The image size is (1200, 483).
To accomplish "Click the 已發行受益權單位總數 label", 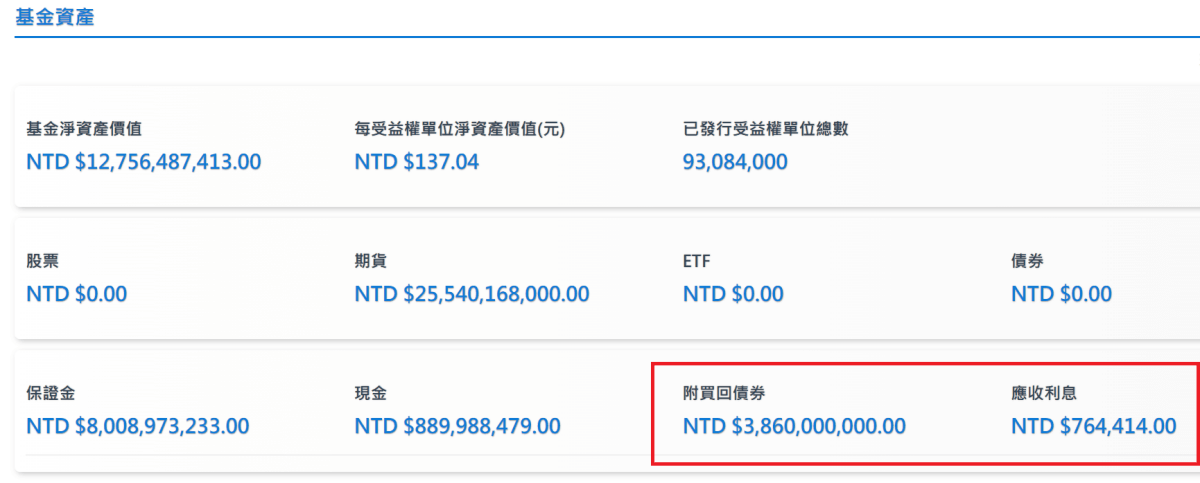I will pyautogui.click(x=766, y=129).
